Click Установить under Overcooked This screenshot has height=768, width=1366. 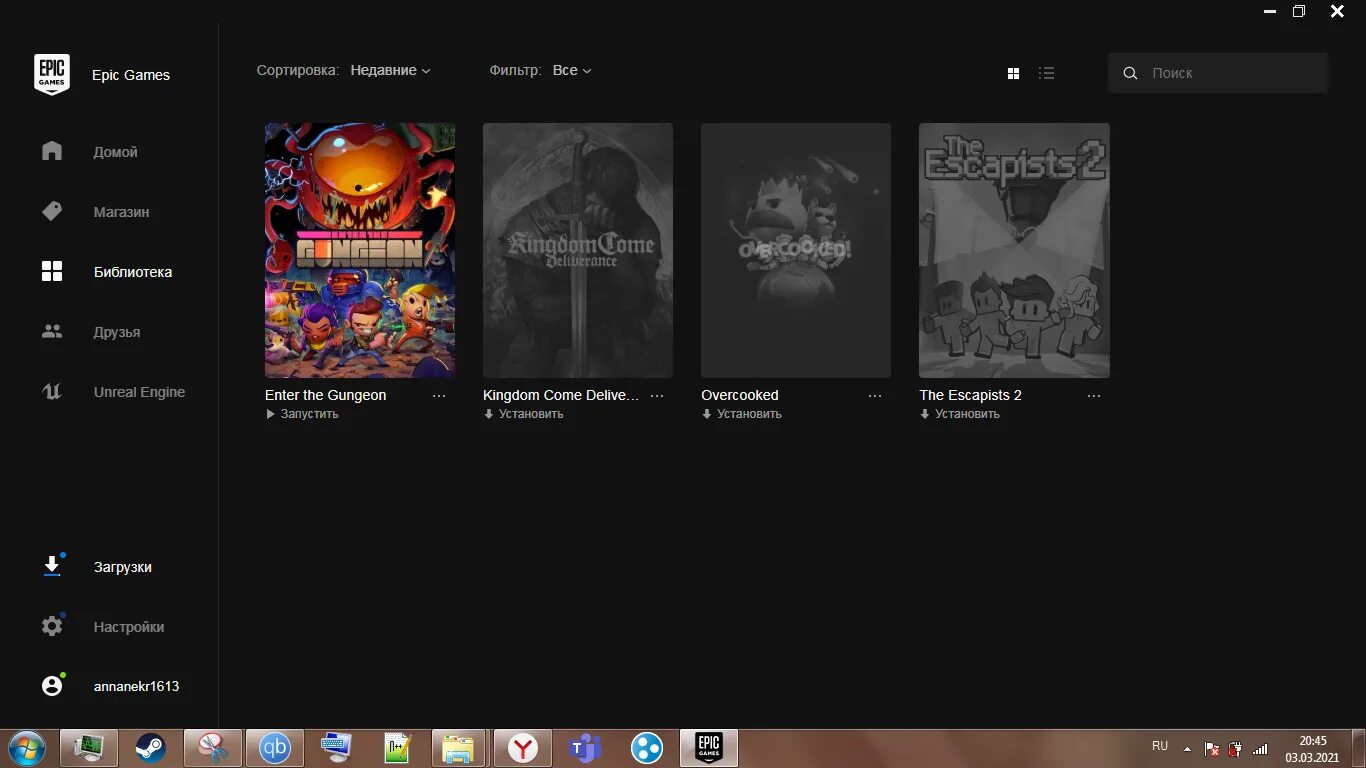741,414
